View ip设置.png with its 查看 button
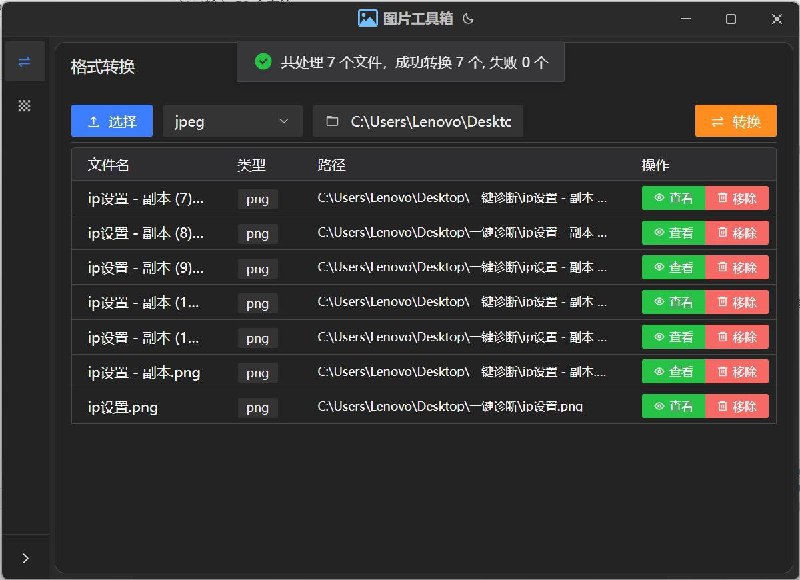Screen dimensions: 800x580 673,407
